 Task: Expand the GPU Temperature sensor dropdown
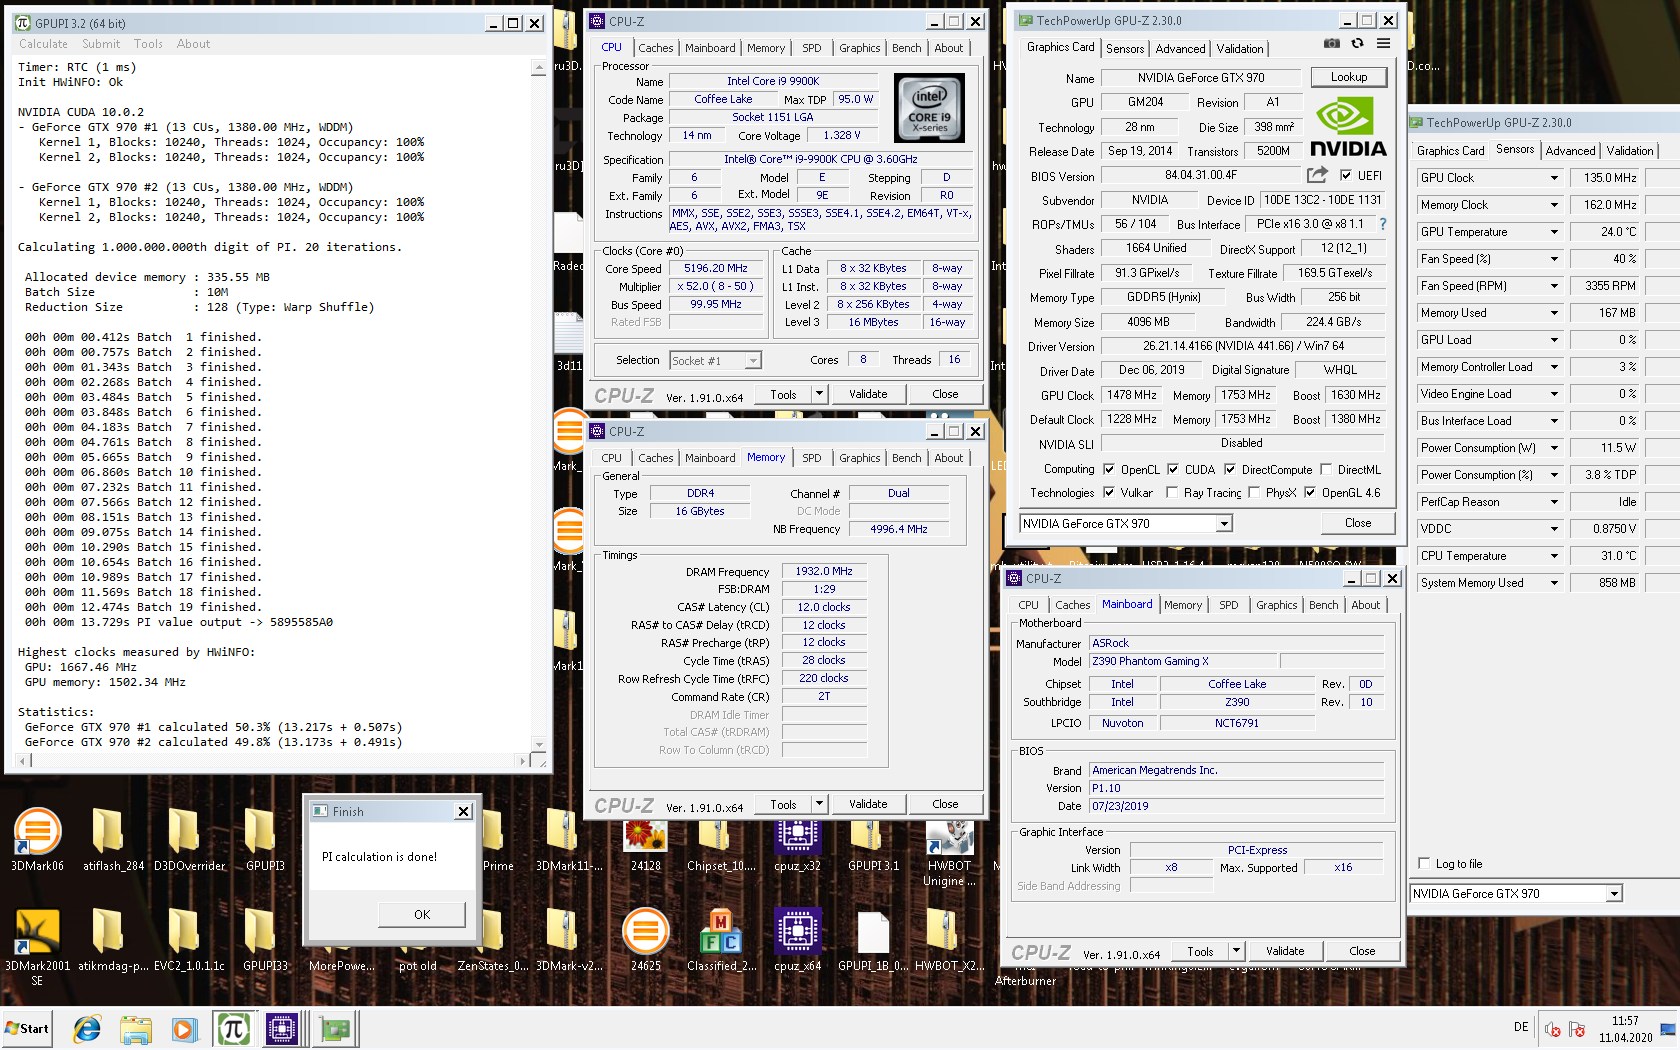pos(1554,232)
